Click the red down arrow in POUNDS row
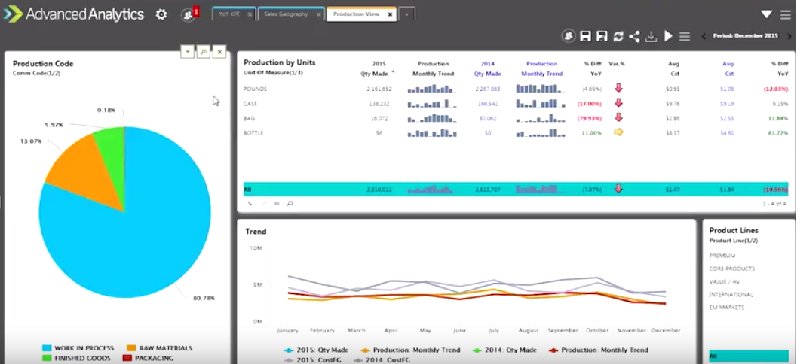The image size is (796, 364). [618, 88]
